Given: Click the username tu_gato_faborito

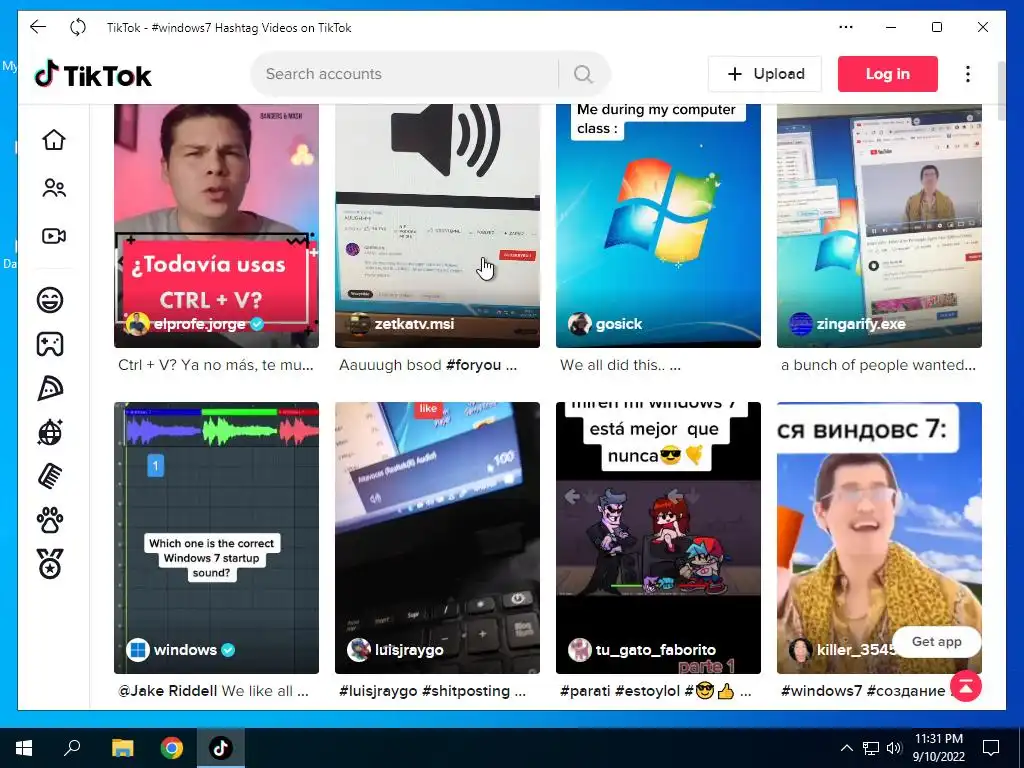Looking at the screenshot, I should coord(656,650).
